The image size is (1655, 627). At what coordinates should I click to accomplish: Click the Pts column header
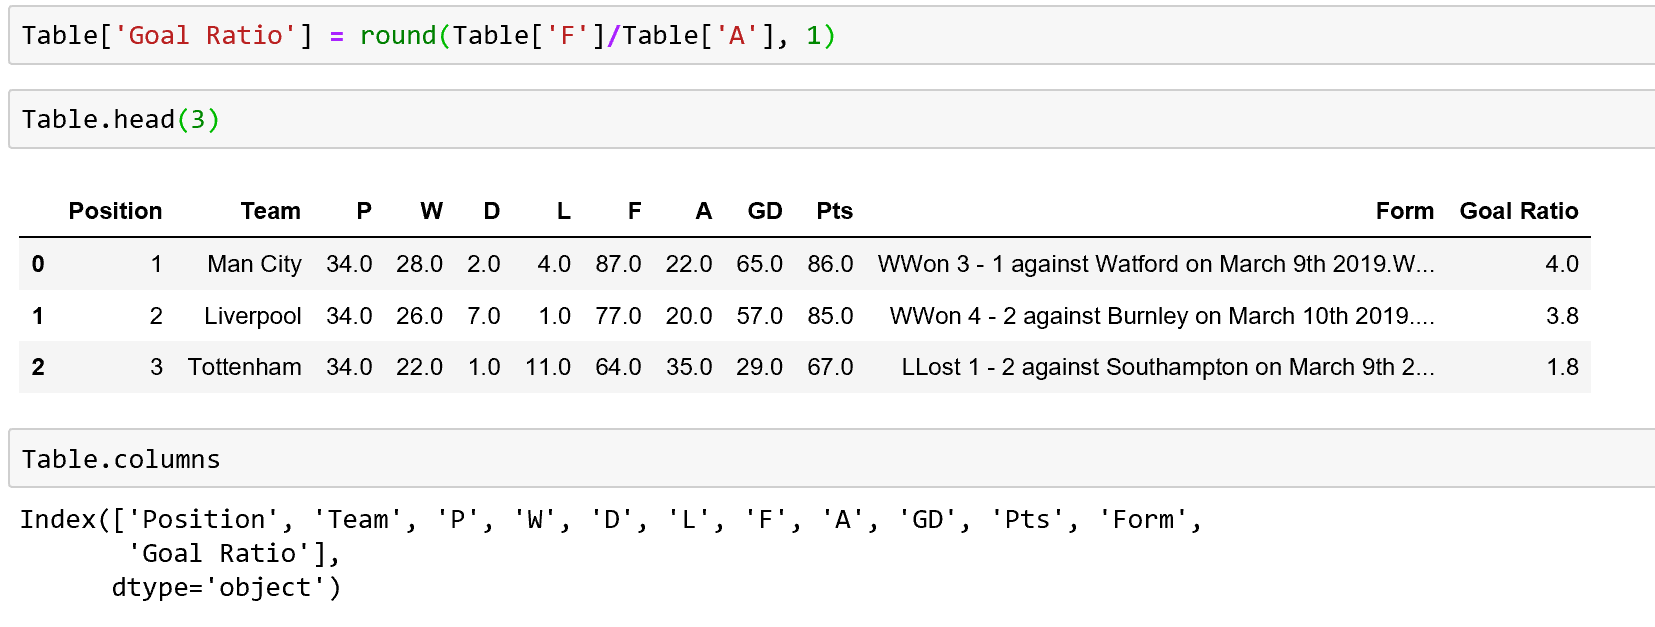coord(834,211)
